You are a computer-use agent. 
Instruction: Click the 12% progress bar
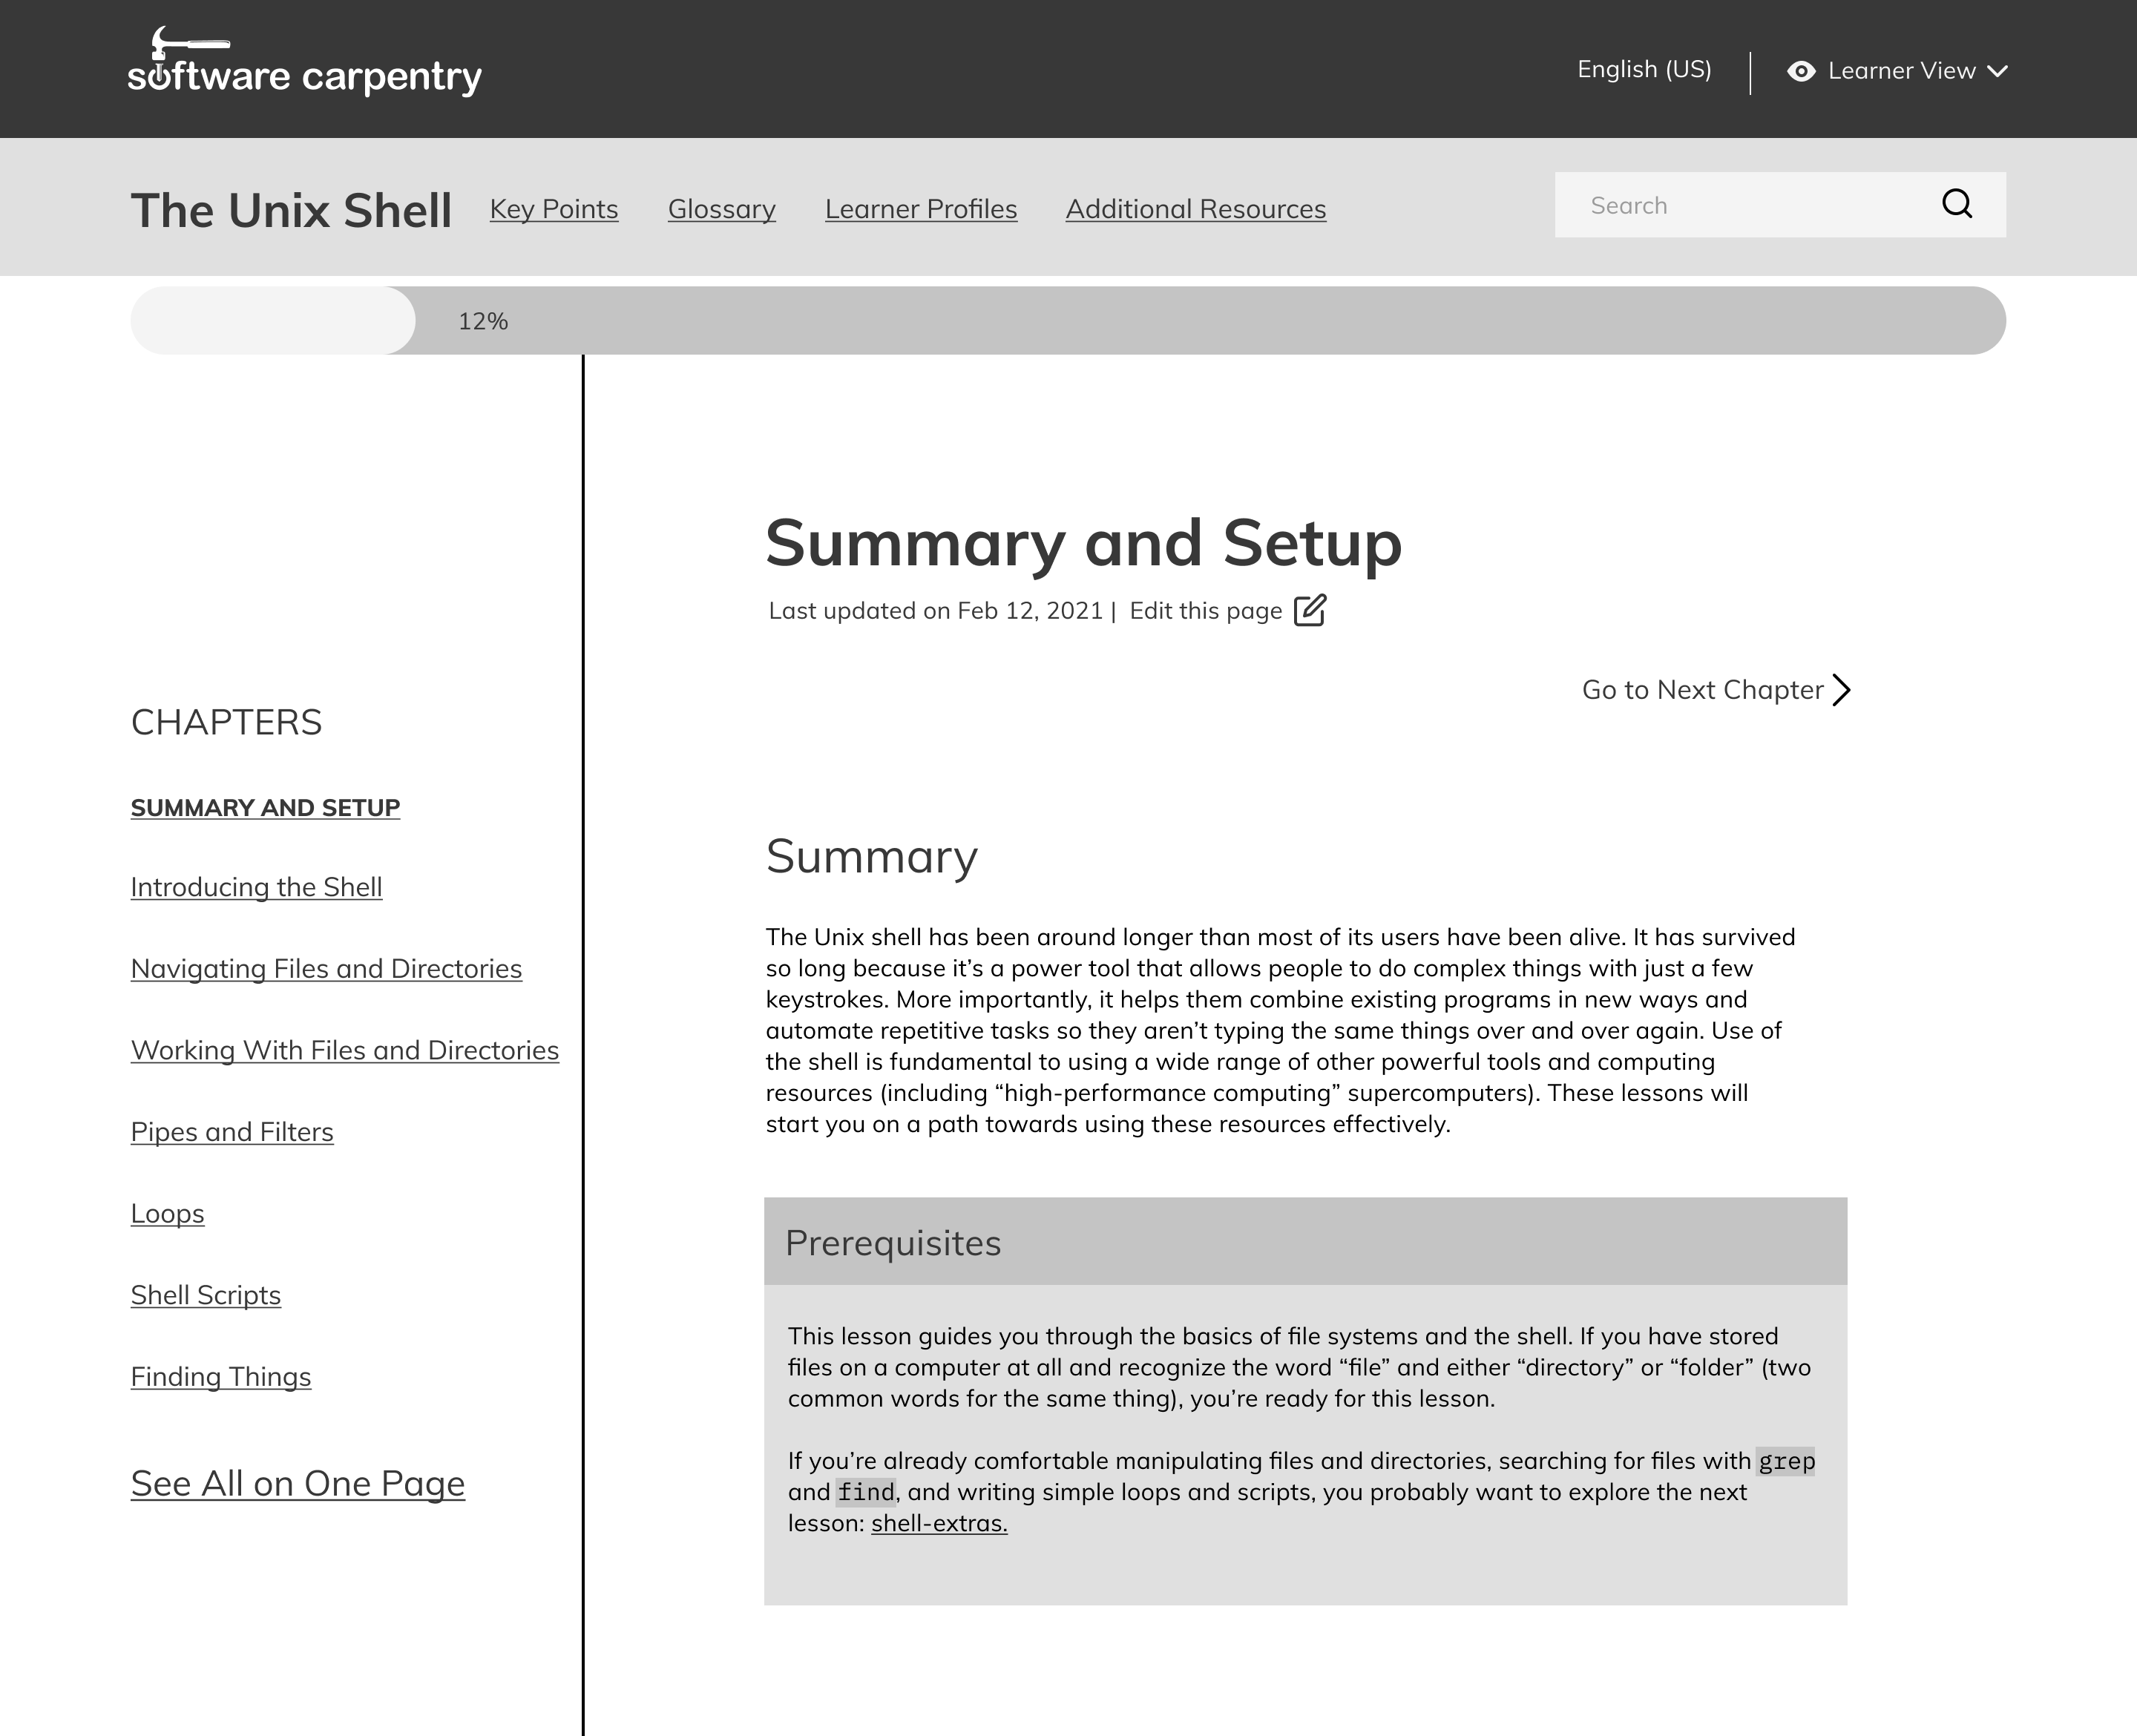[x=483, y=320]
